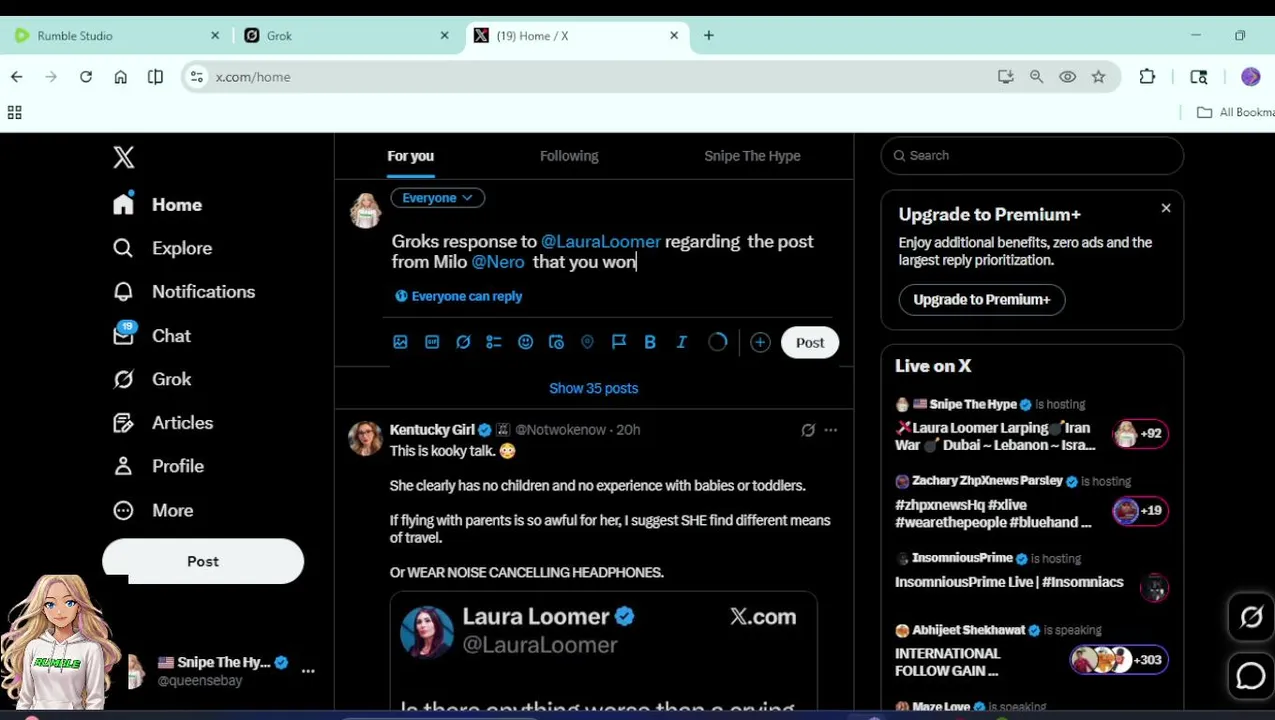Viewport: 1275px width, 720px height.
Task: Toggle italic formatting in composer
Action: (682, 342)
